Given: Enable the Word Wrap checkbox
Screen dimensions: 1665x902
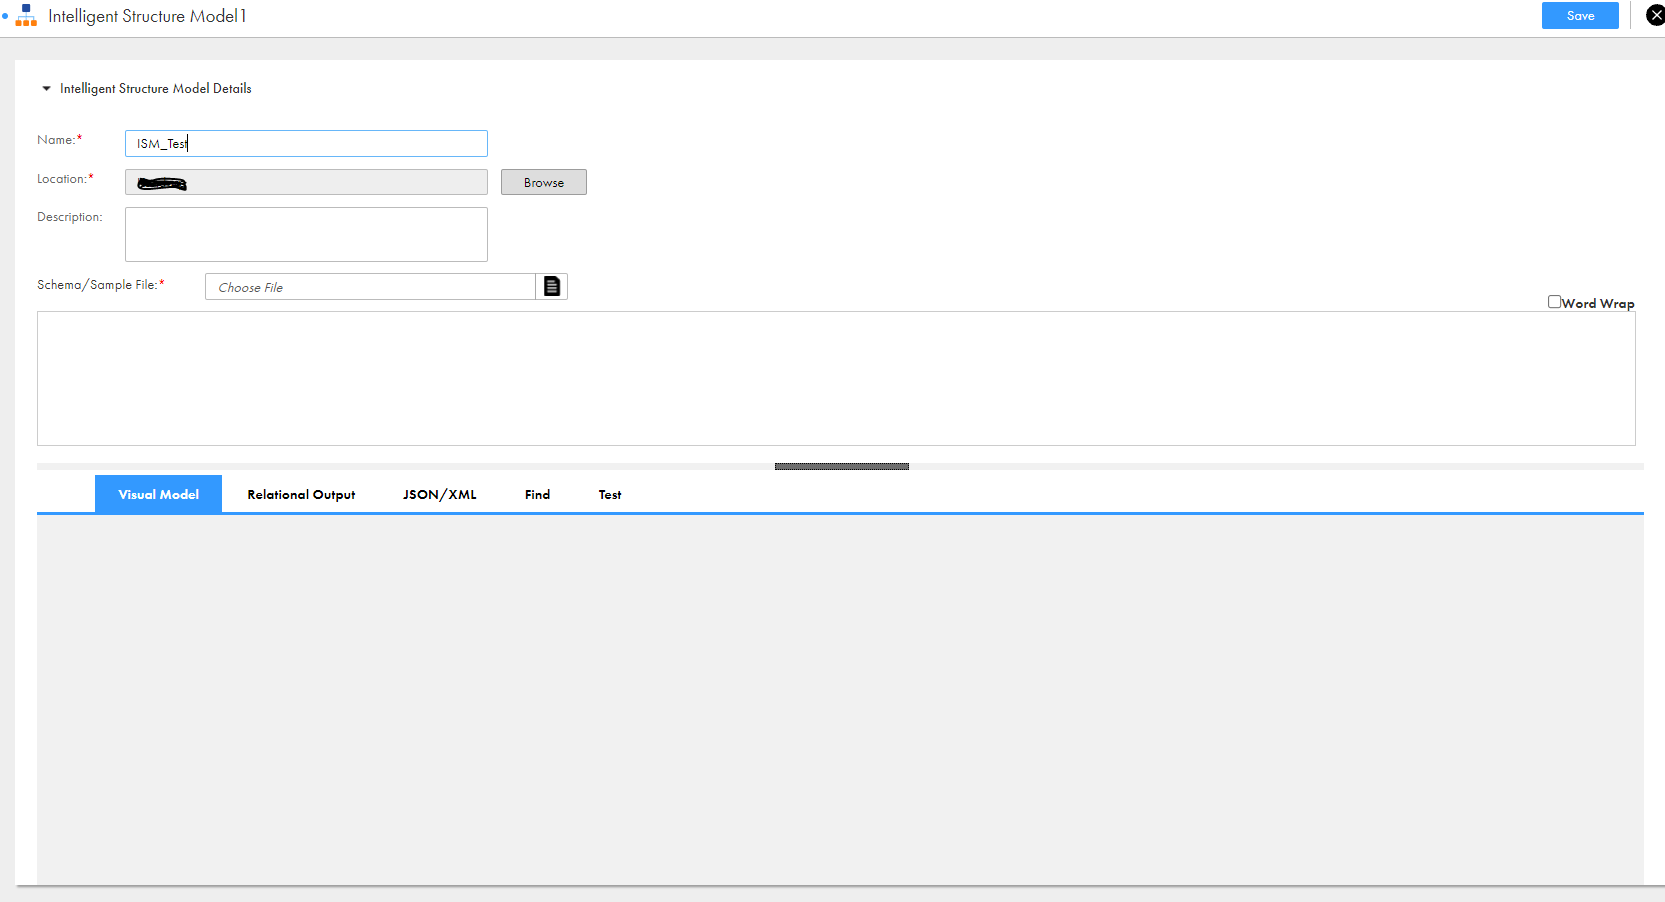Looking at the screenshot, I should pyautogui.click(x=1554, y=302).
